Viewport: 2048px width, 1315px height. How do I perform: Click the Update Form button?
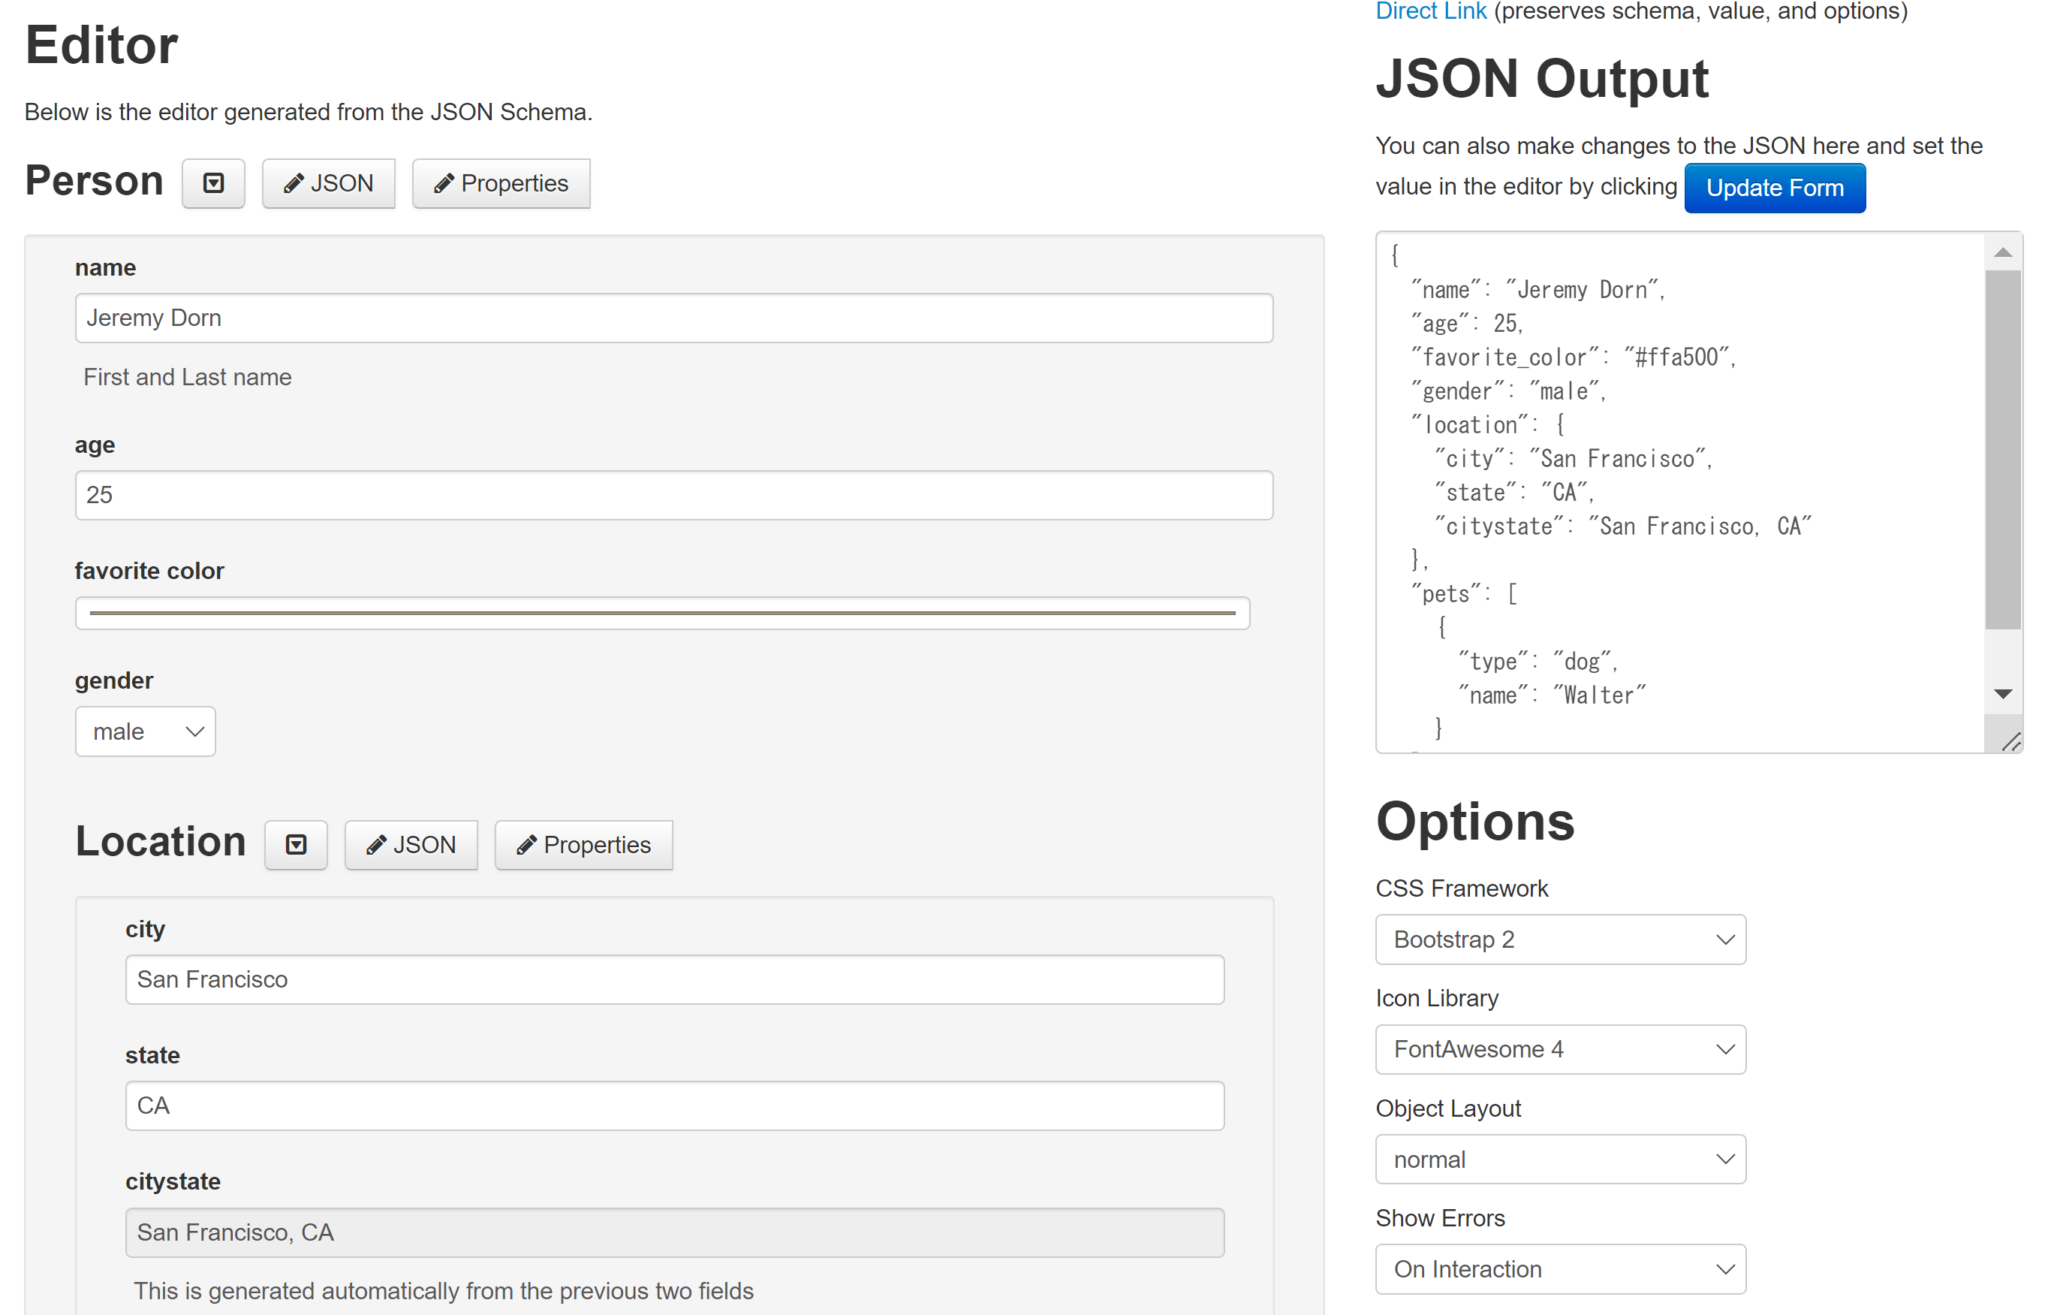(x=1774, y=187)
